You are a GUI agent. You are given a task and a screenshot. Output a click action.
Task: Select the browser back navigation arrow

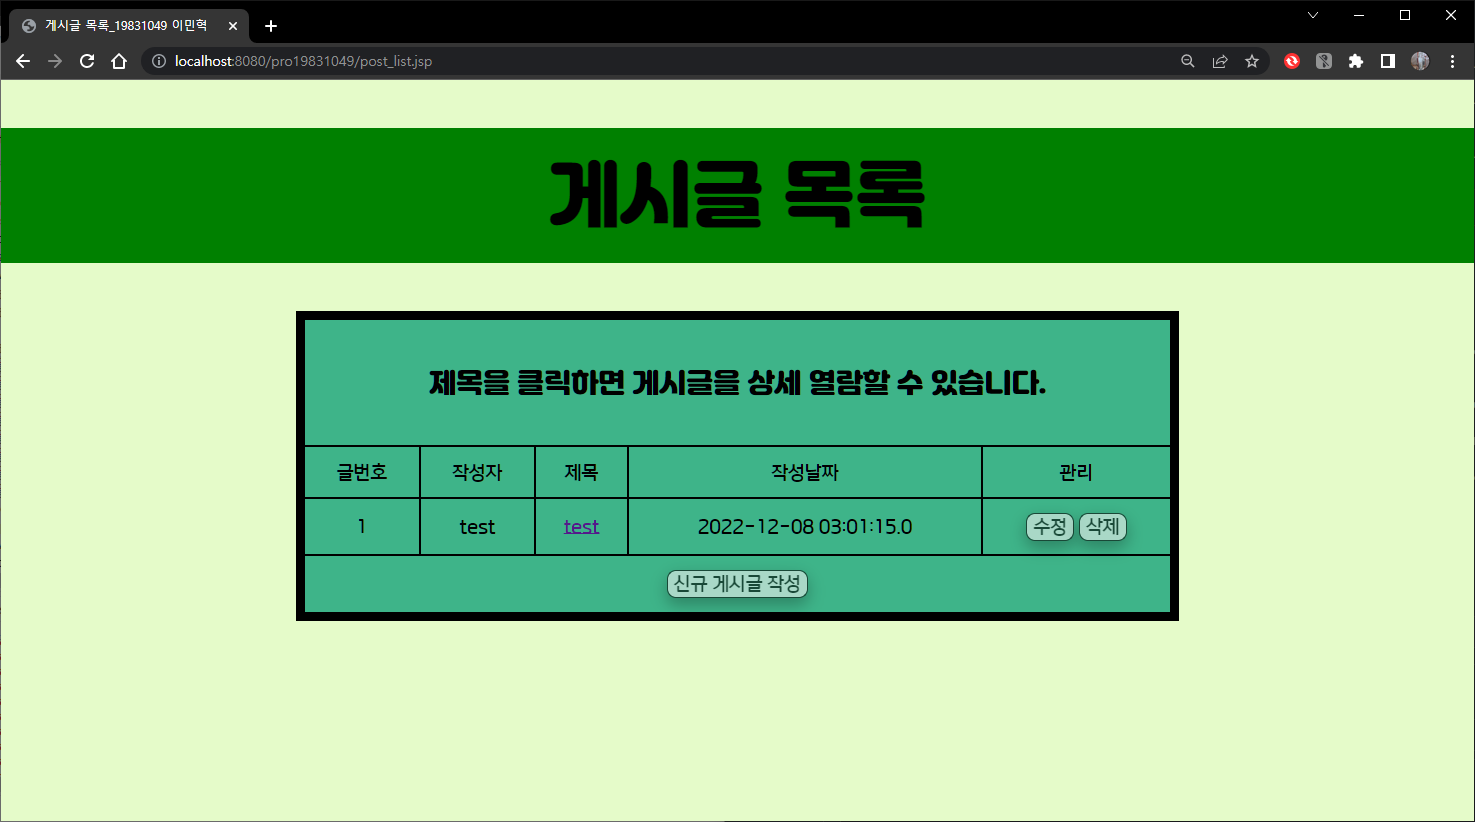pyautogui.click(x=22, y=61)
